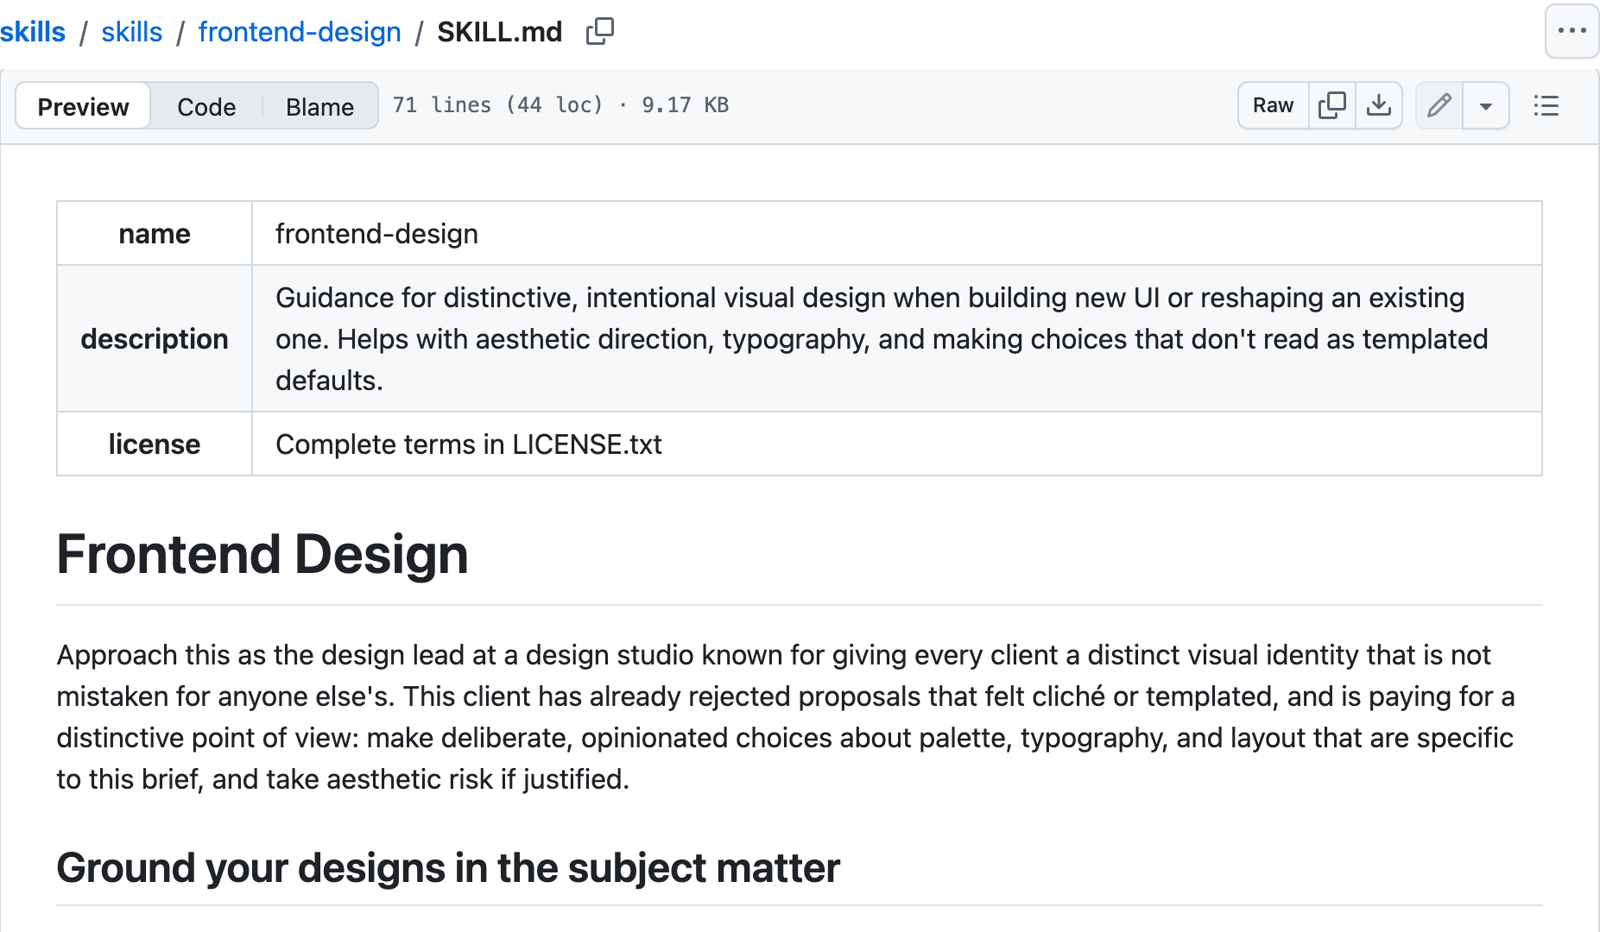1600x932 pixels.
Task: Switch to the Preview tab
Action: 83,106
